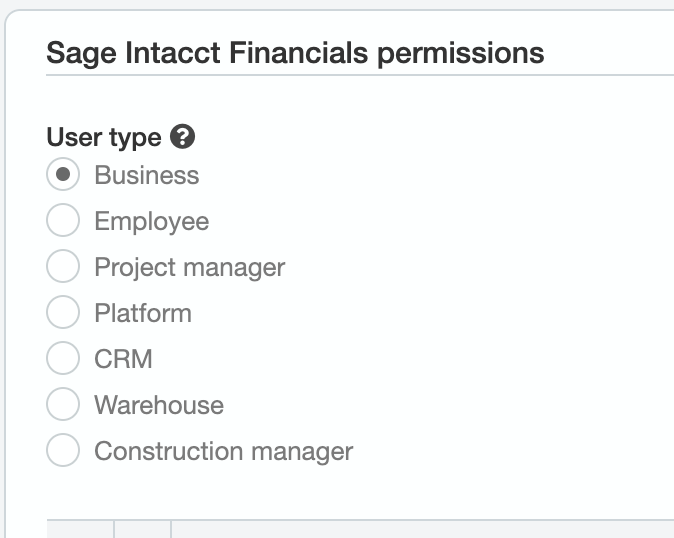This screenshot has width=674, height=538.
Task: Select the Employee radio button
Action: 63,221
